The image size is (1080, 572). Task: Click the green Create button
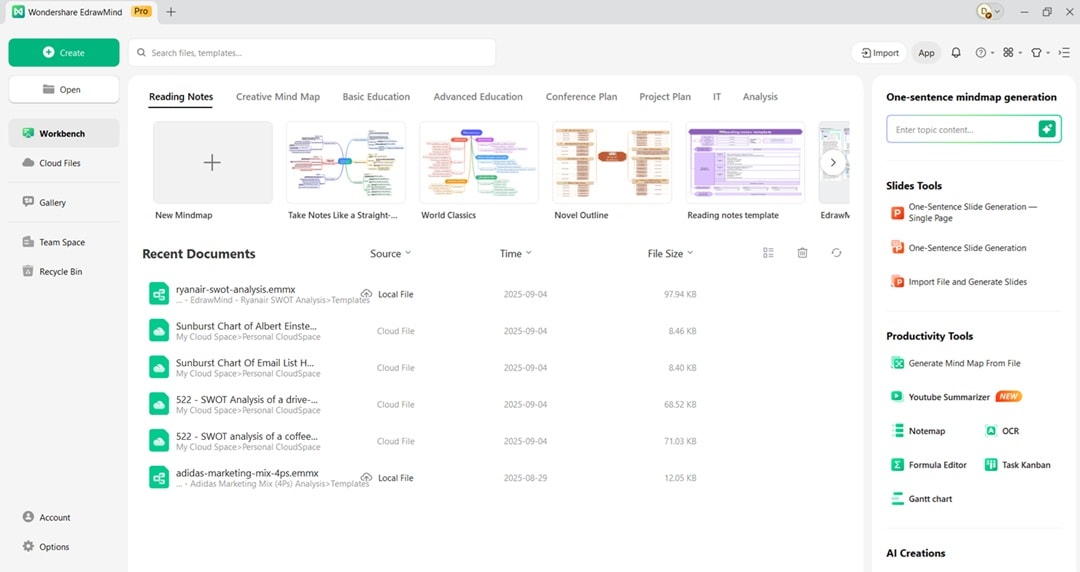click(x=63, y=52)
